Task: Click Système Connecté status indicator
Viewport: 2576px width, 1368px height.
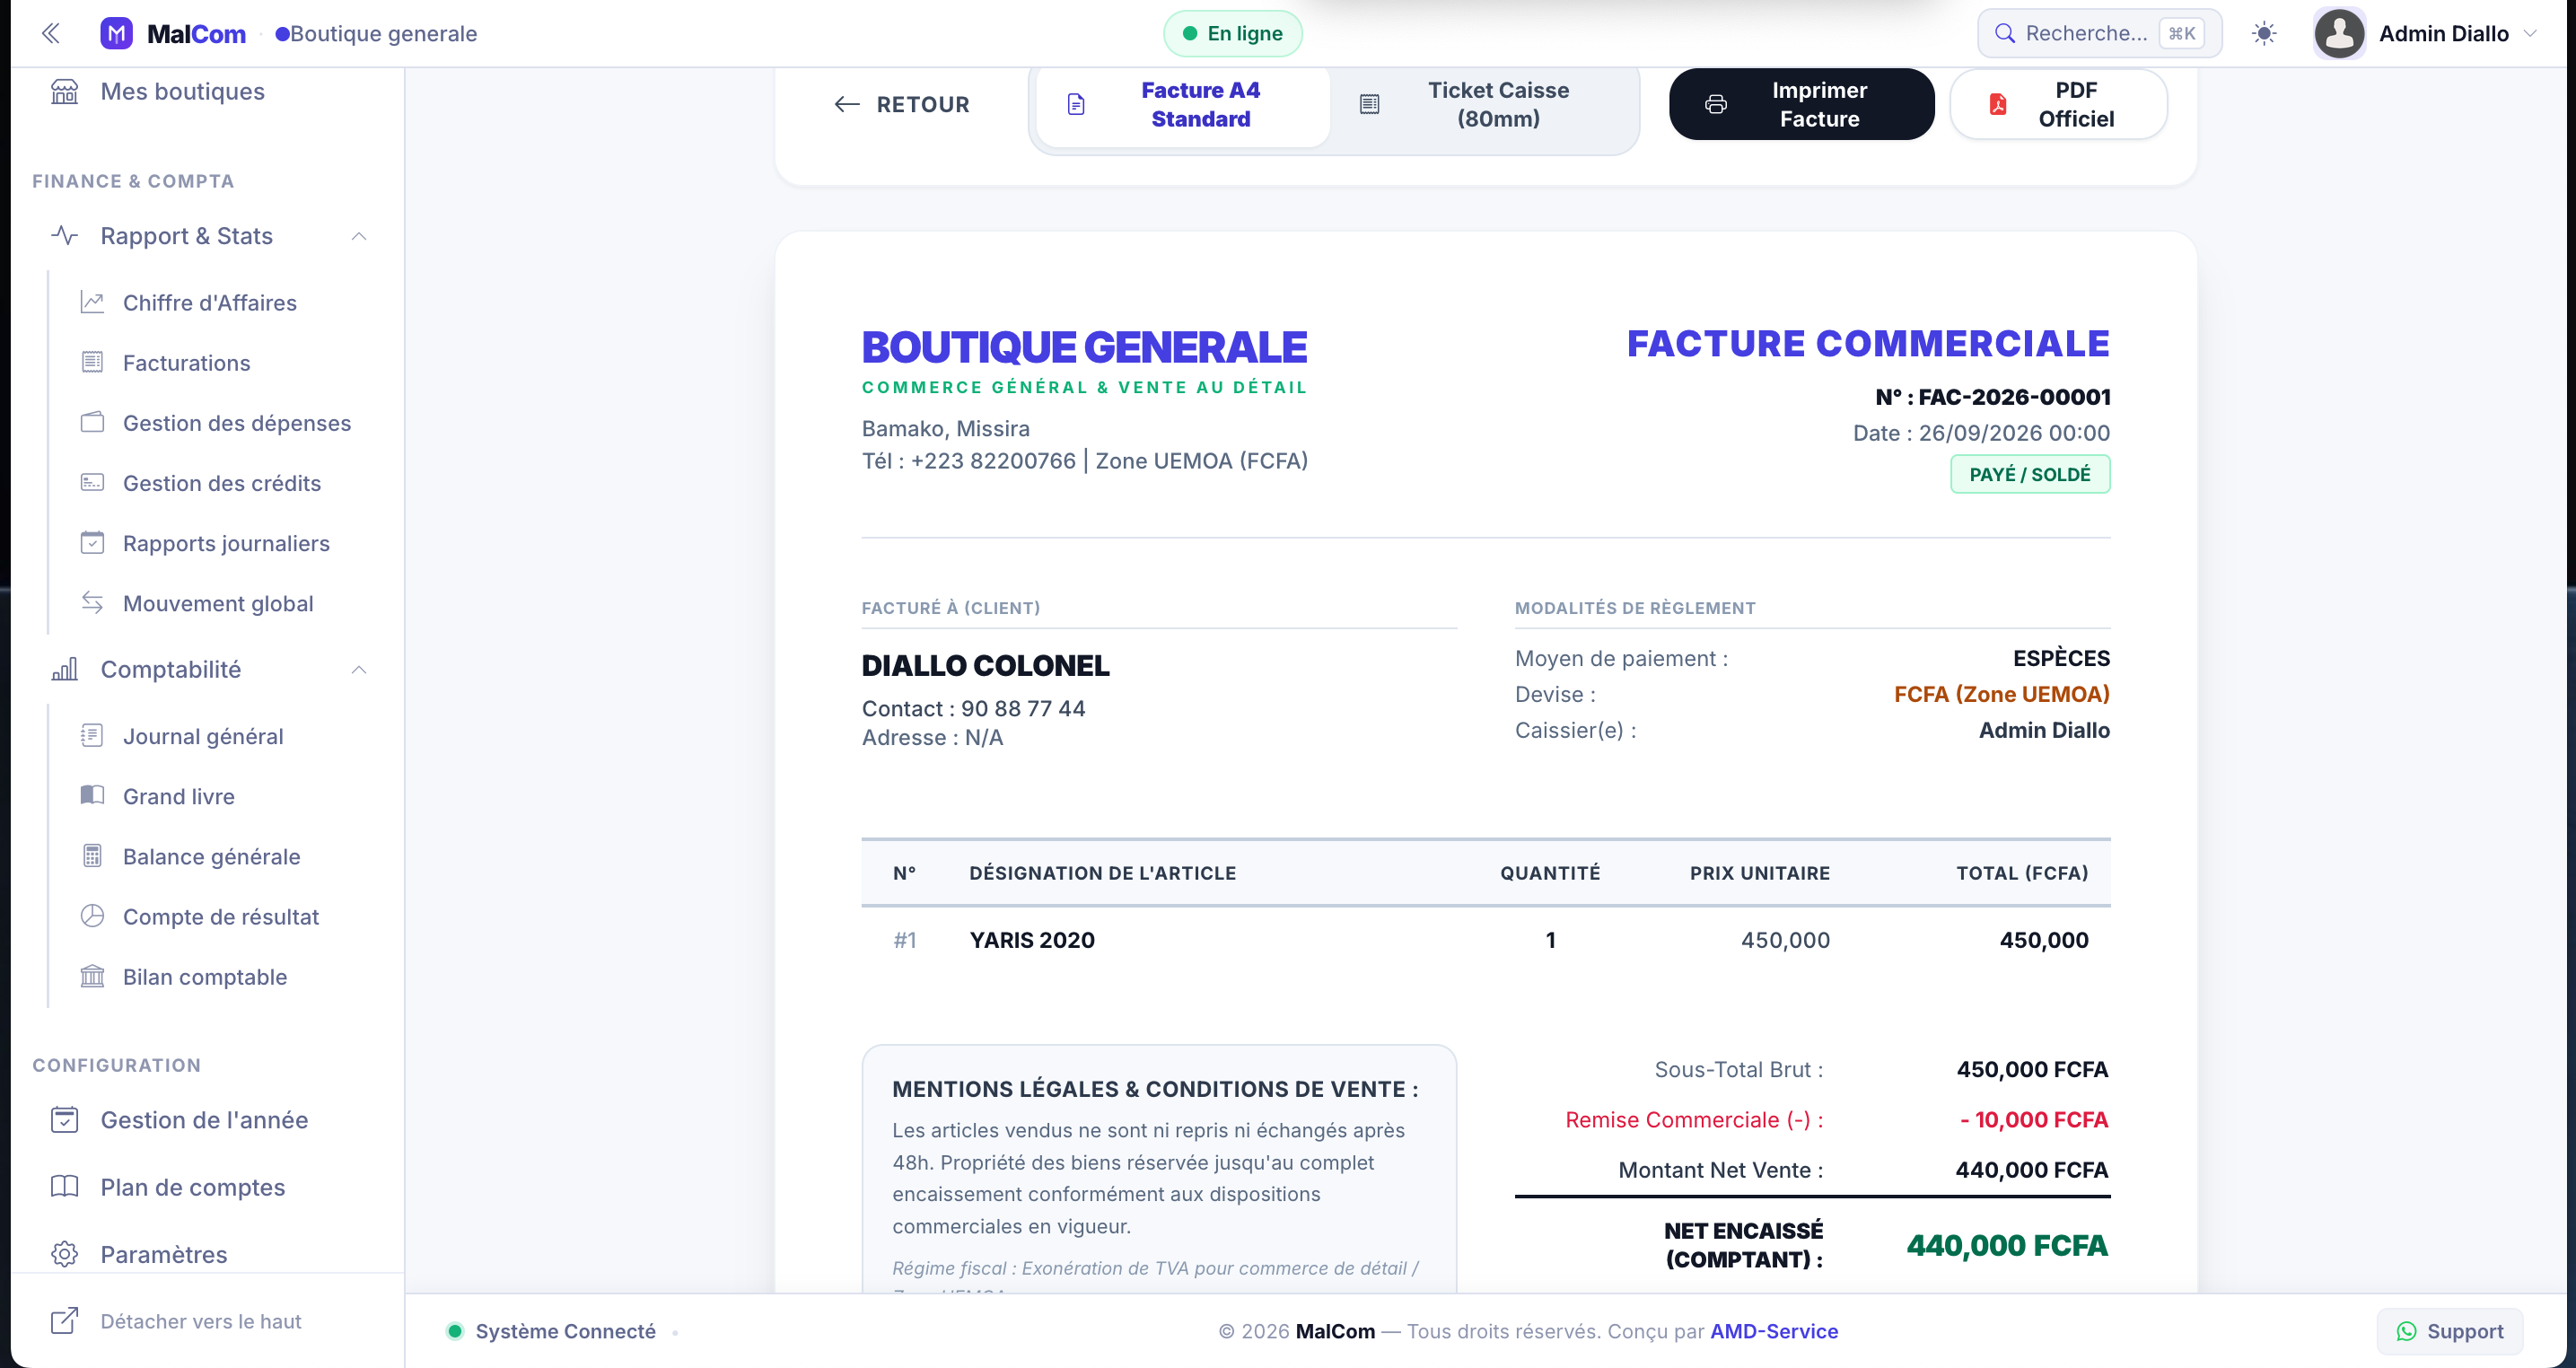Action: (x=551, y=1331)
